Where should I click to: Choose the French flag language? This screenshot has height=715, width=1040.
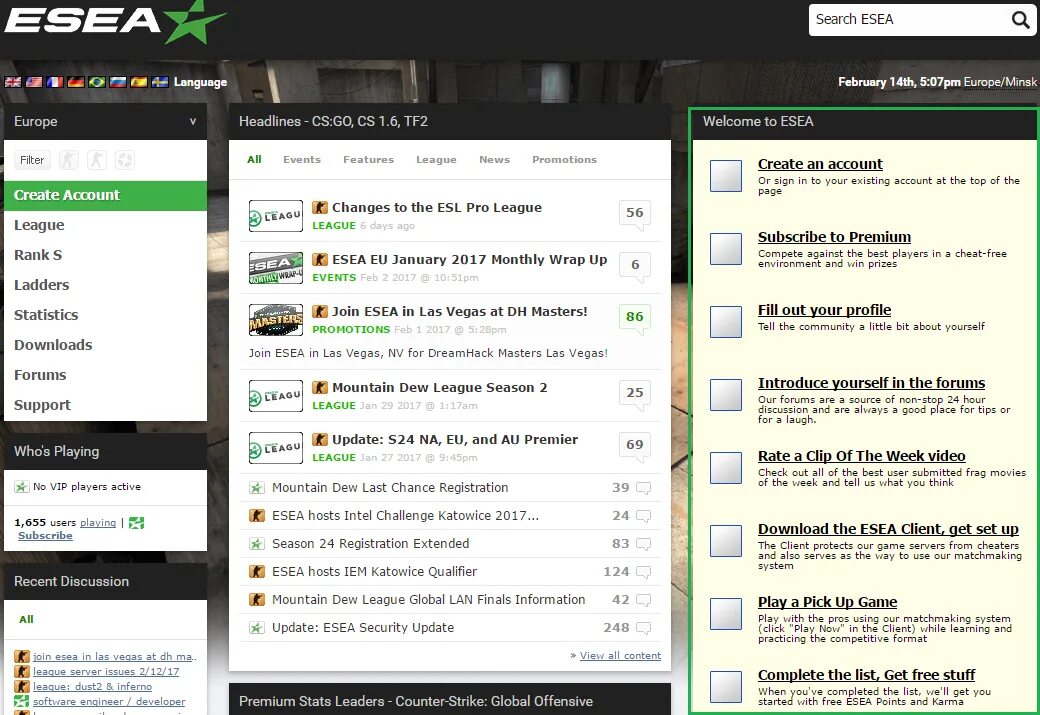(55, 82)
